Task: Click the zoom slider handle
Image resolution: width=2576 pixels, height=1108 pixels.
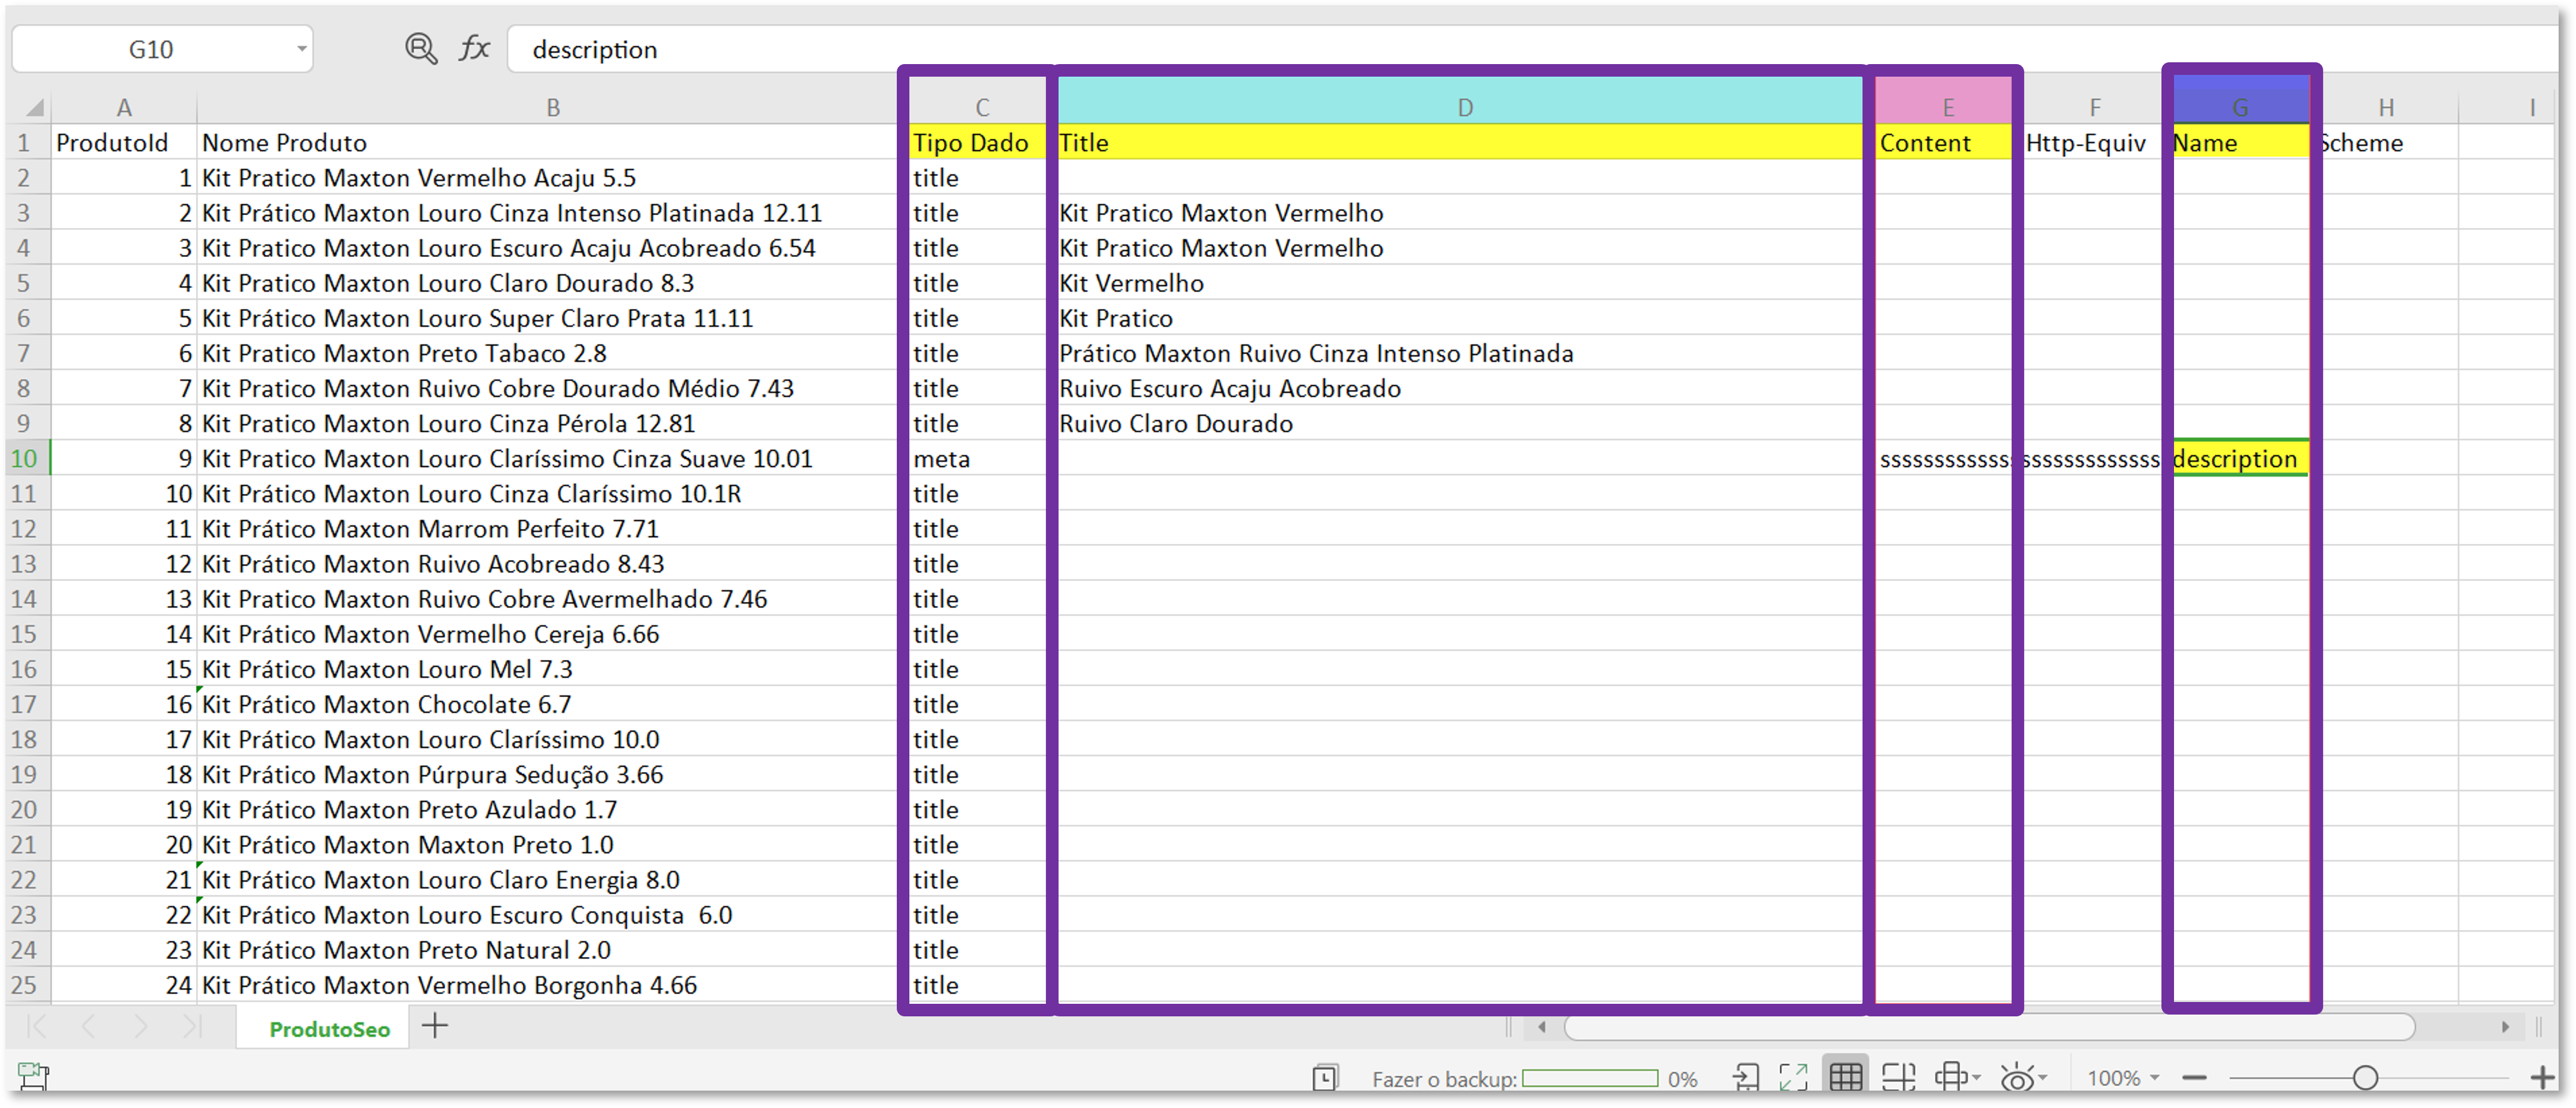Action: (x=2365, y=1078)
